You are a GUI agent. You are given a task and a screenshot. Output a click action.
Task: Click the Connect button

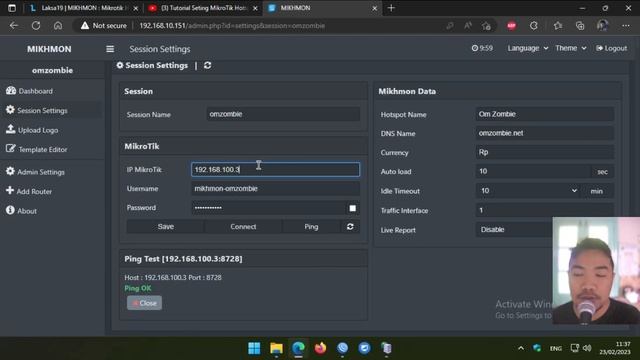(x=243, y=227)
